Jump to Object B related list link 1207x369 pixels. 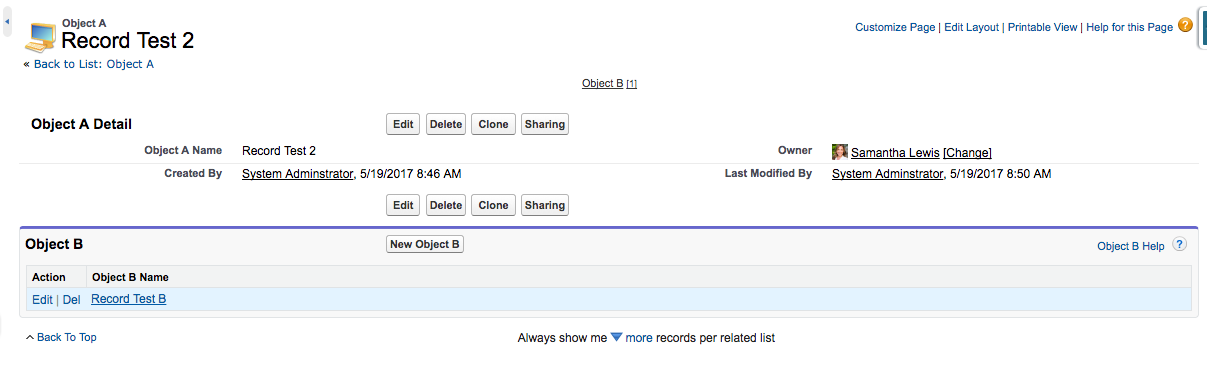click(603, 83)
